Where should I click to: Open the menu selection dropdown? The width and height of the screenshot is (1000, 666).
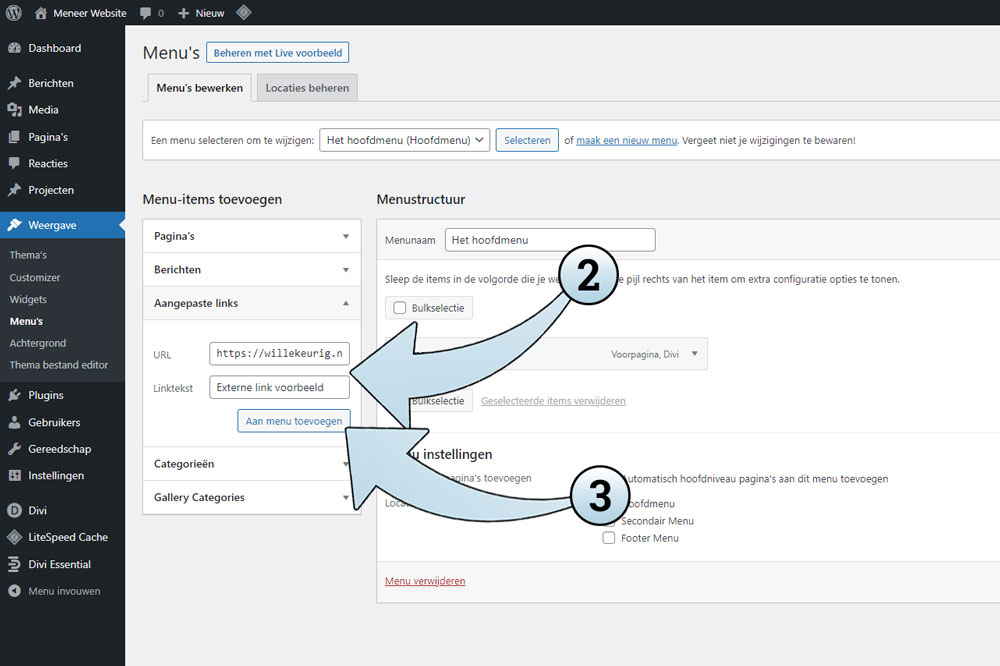coord(404,140)
